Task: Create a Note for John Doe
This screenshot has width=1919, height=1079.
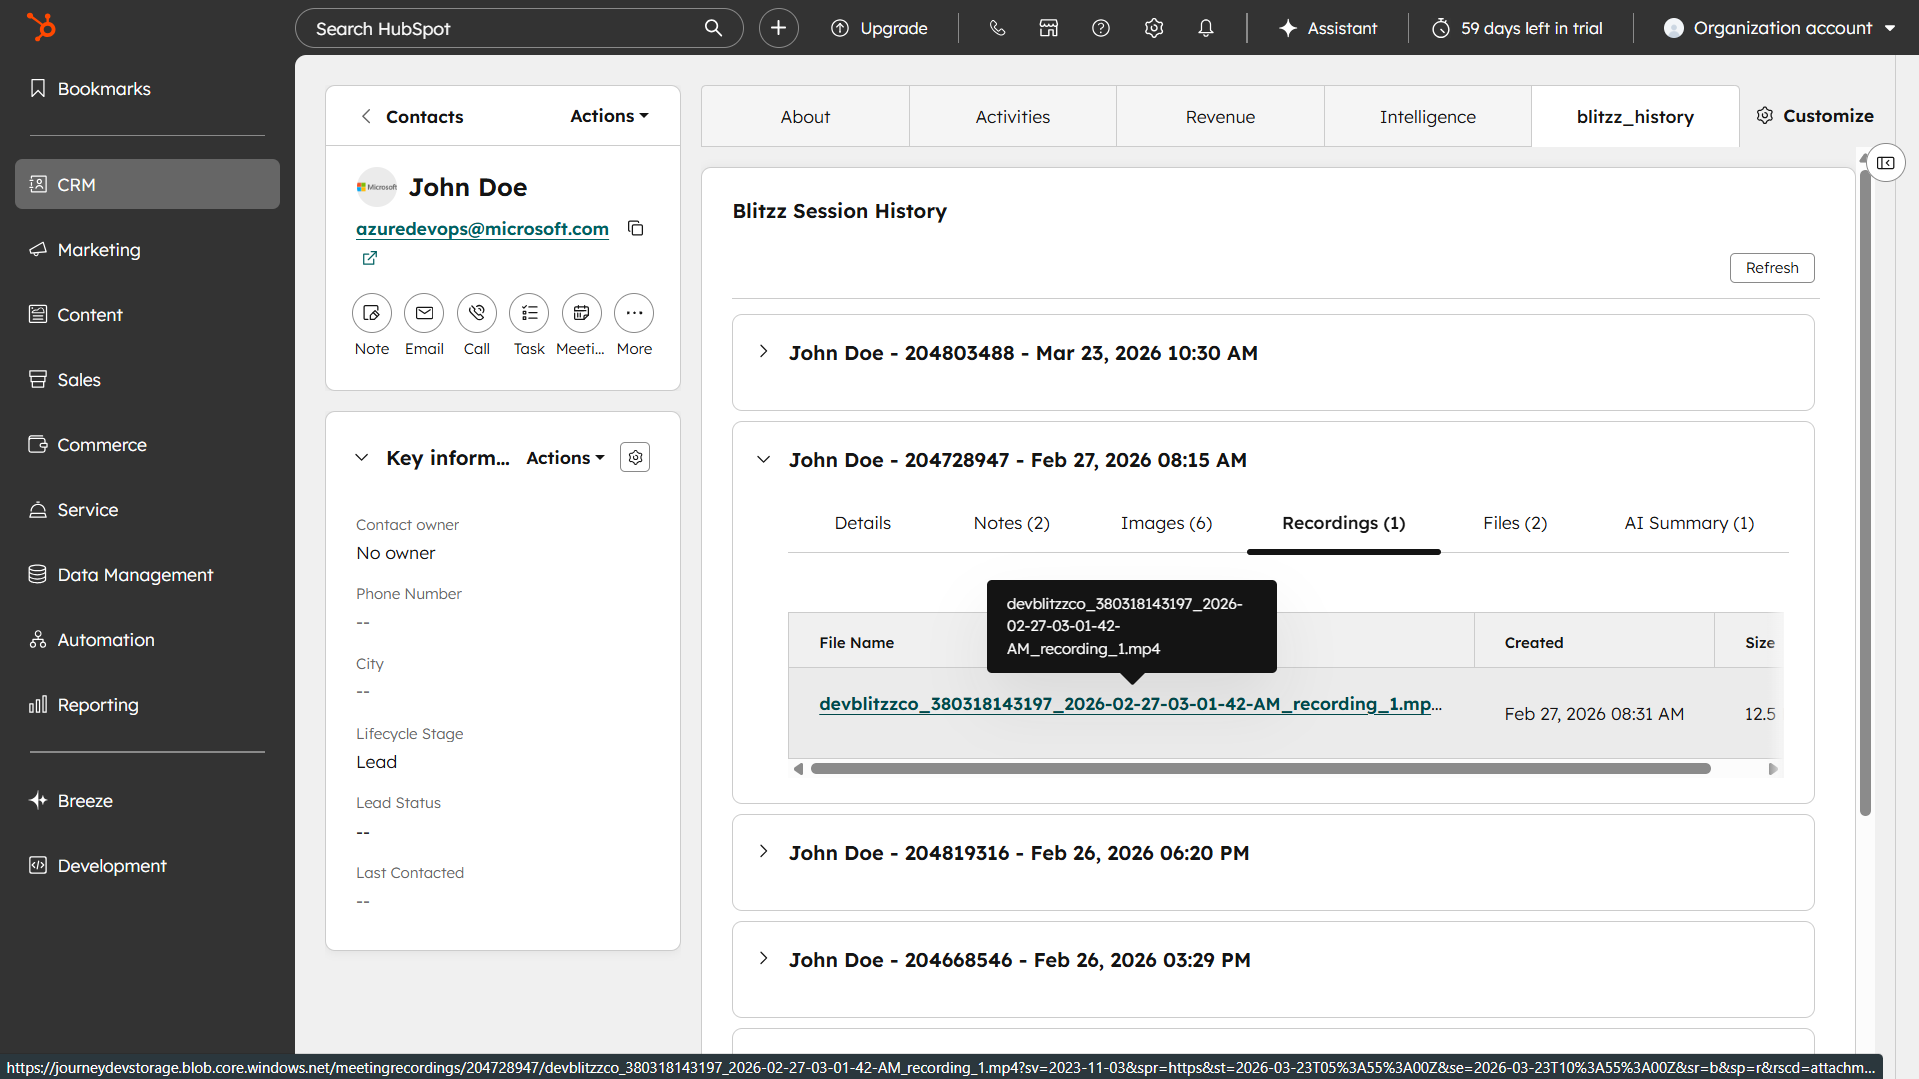Action: point(372,313)
